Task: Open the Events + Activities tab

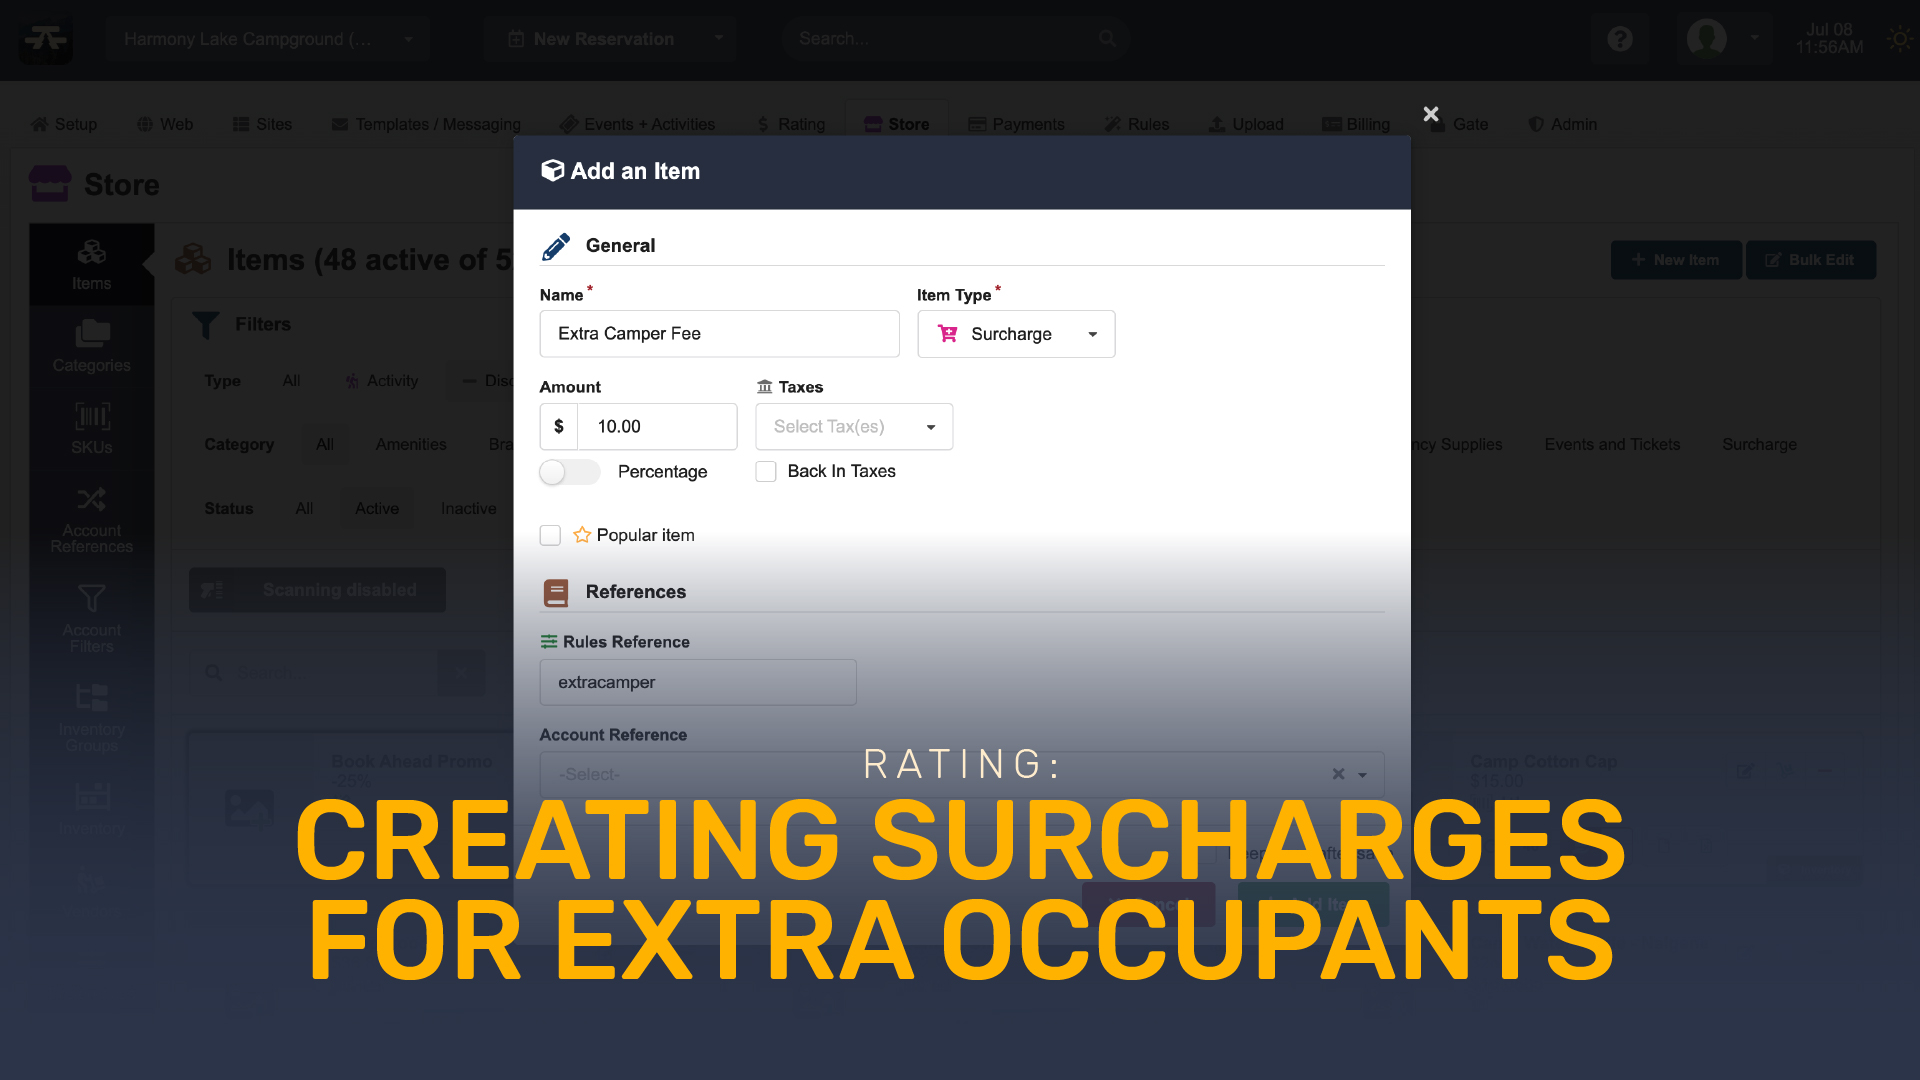Action: tap(637, 124)
